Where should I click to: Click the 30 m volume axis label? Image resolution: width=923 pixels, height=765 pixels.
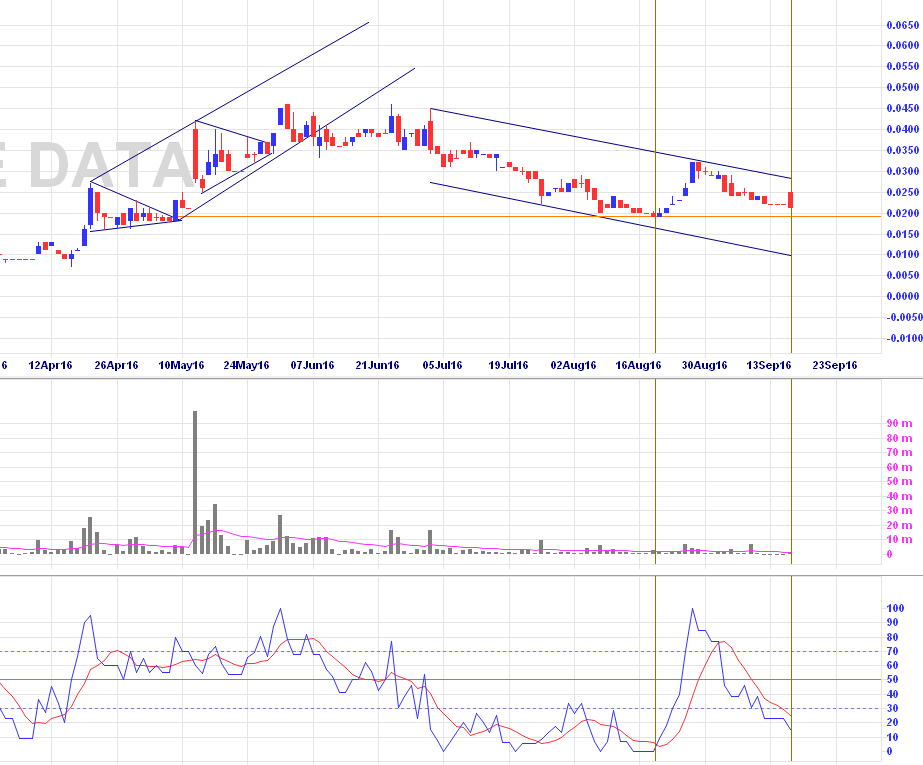[x=899, y=511]
